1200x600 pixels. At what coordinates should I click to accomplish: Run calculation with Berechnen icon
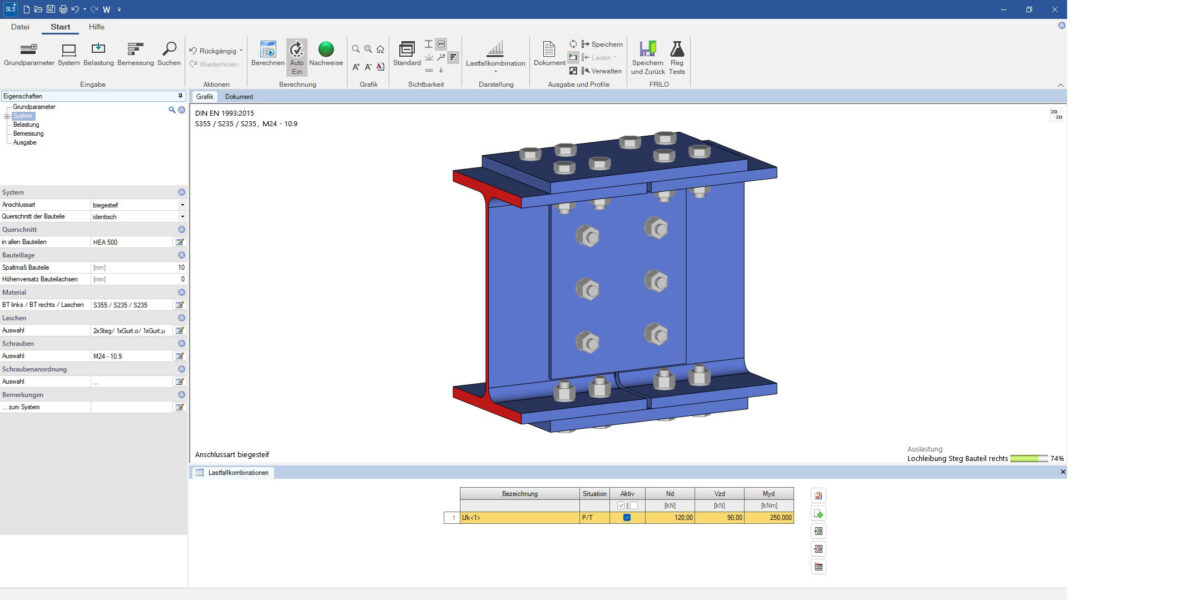point(267,53)
